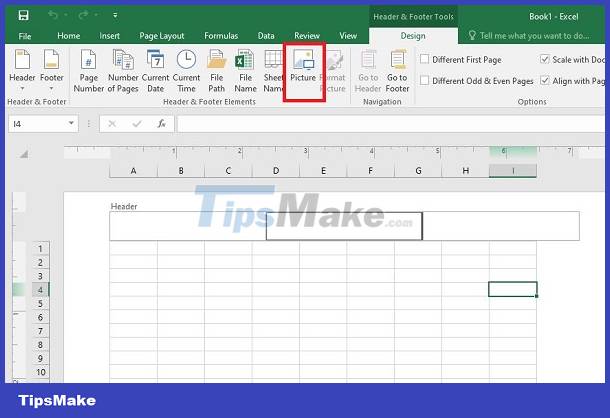Viewport: 610px width, 418px height.
Task: Click the Enter checkmark in formula bar
Action: point(137,124)
